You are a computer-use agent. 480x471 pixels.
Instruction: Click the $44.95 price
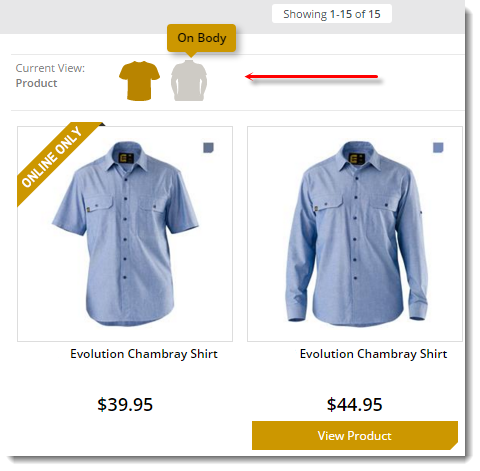355,405
